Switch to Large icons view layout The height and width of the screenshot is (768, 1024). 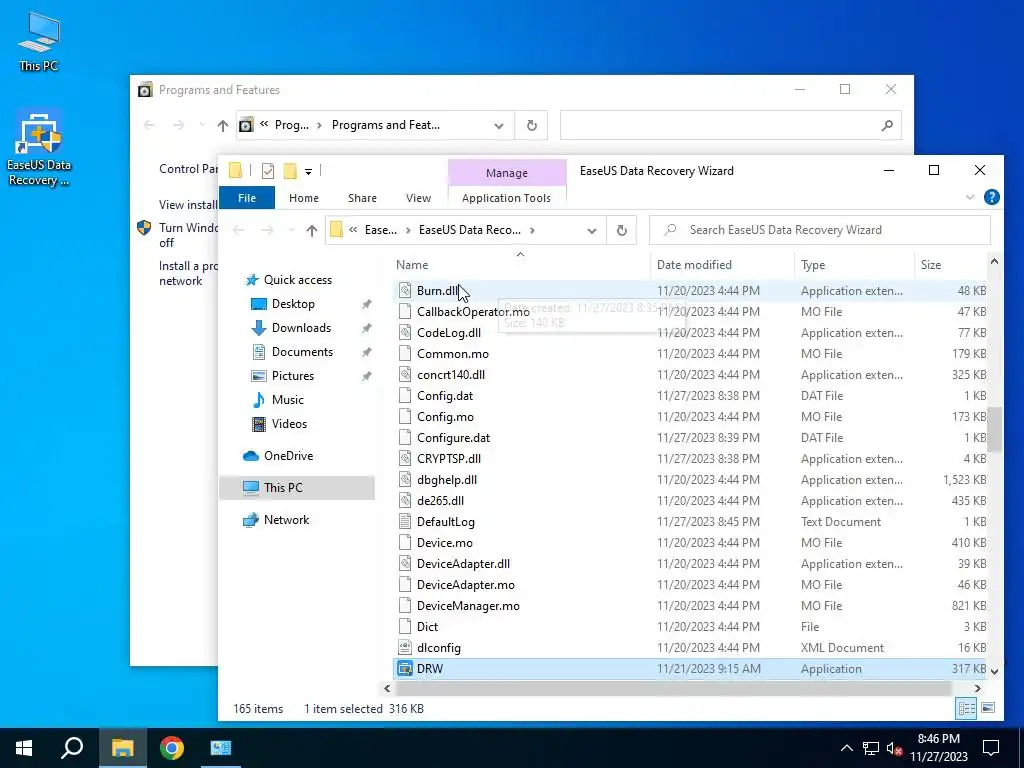click(x=988, y=708)
